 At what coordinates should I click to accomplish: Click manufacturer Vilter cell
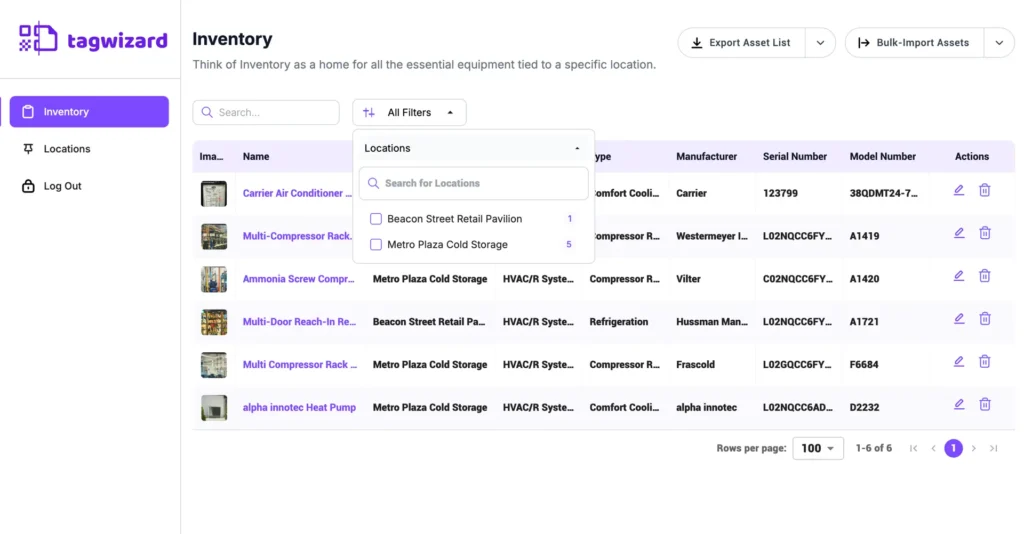click(688, 279)
